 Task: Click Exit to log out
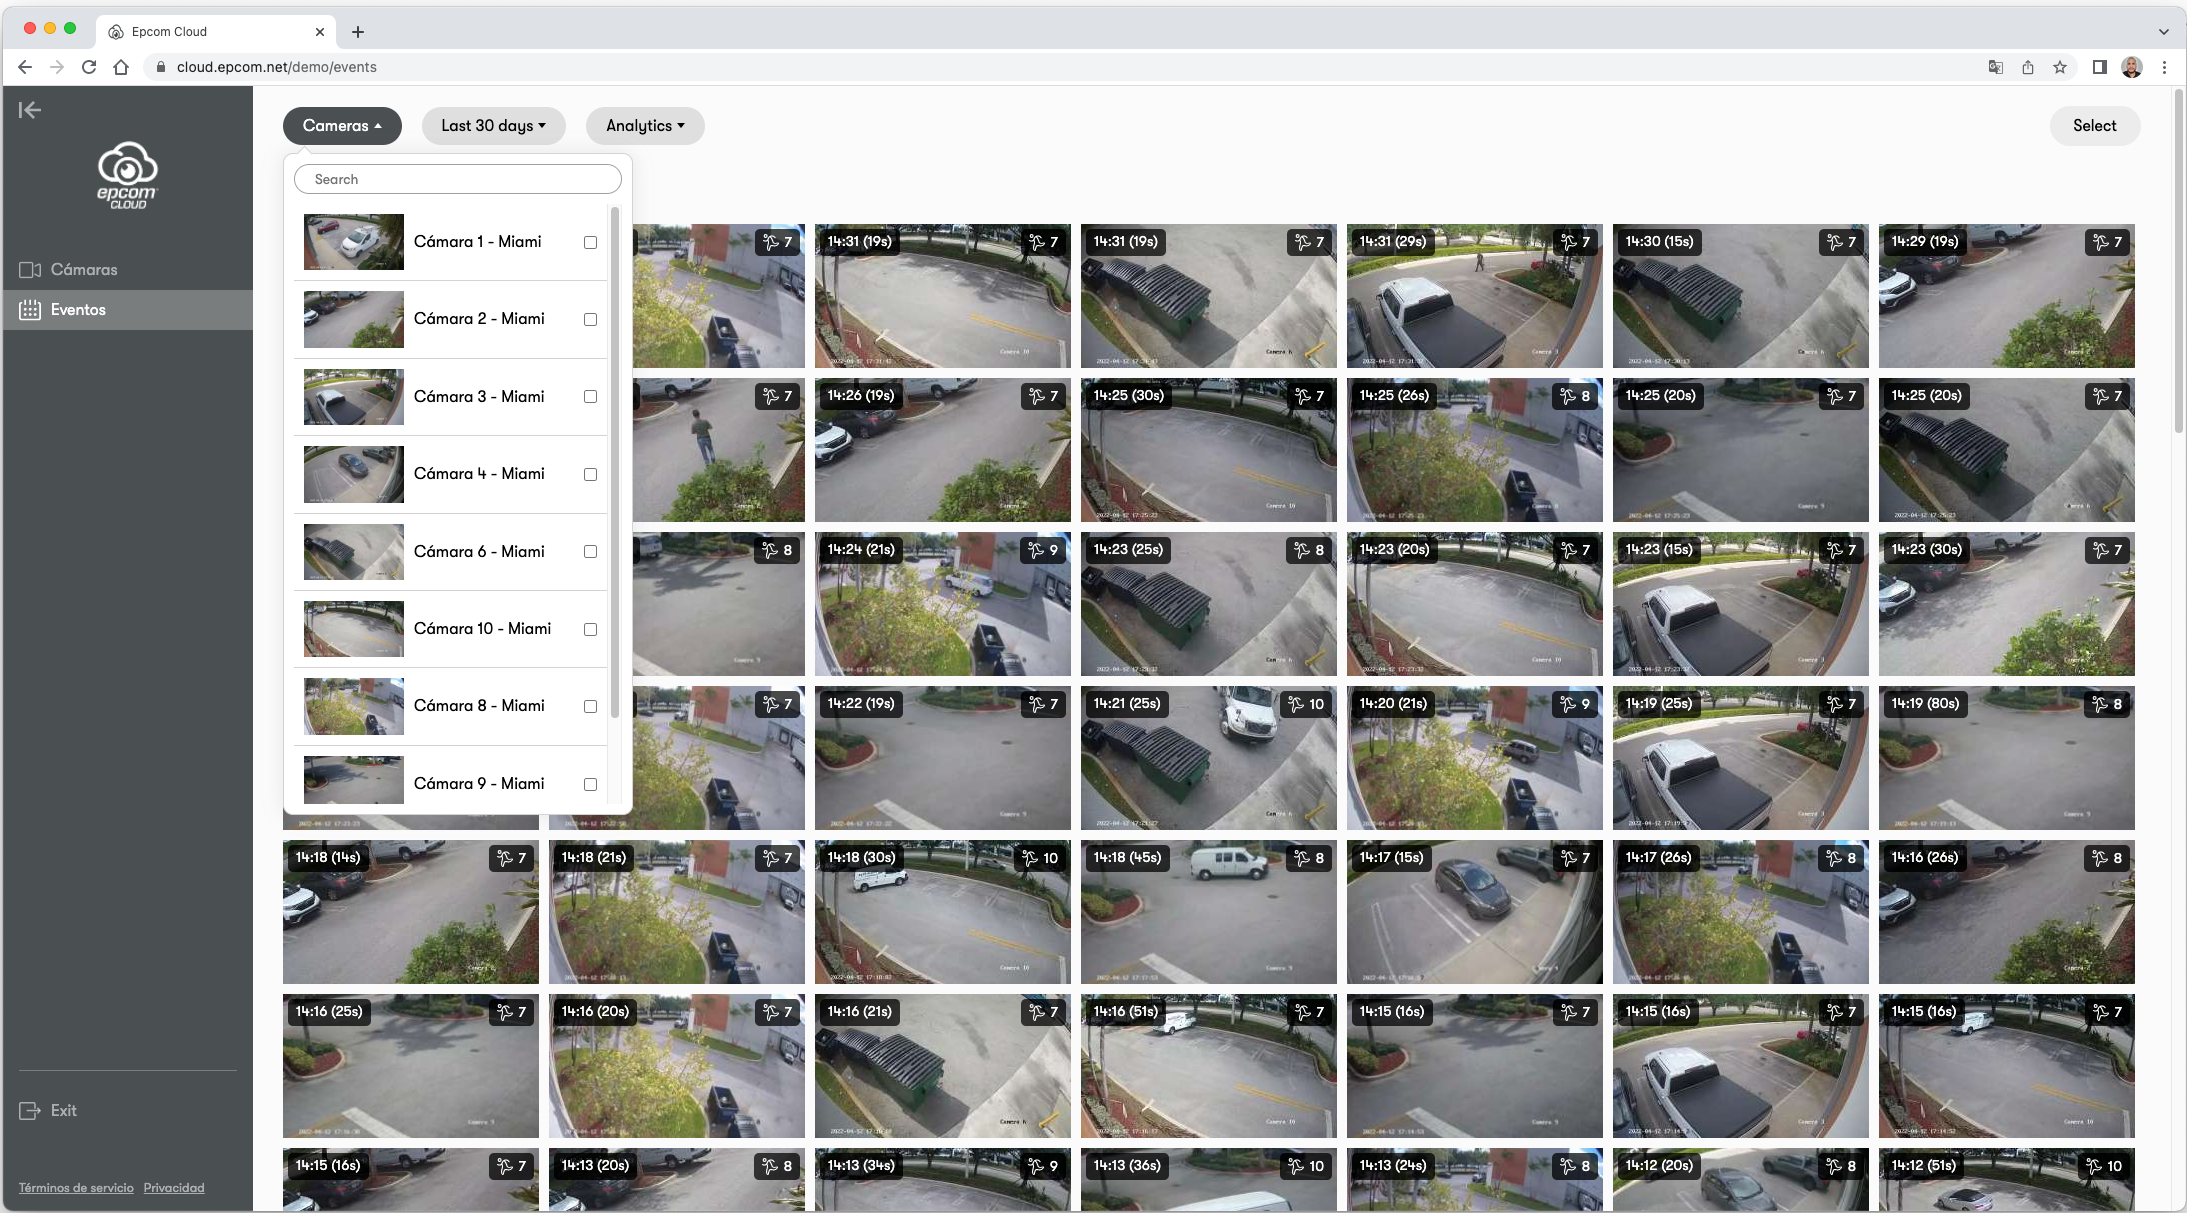tap(48, 1111)
